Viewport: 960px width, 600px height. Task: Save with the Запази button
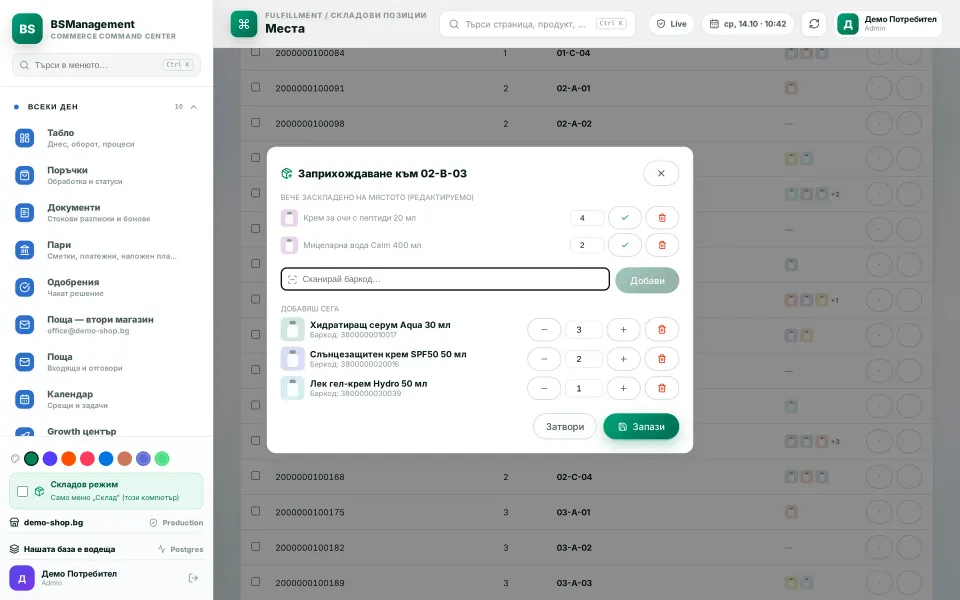(x=641, y=427)
